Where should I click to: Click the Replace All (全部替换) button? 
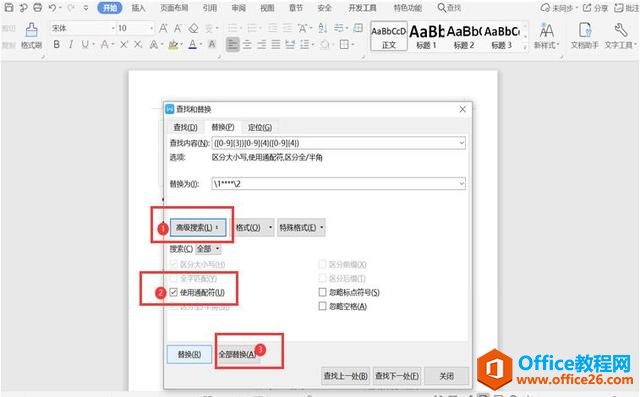[238, 354]
